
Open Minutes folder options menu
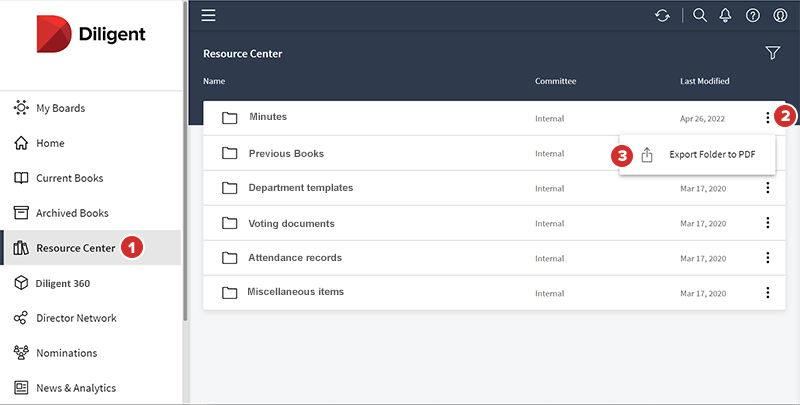coord(767,118)
